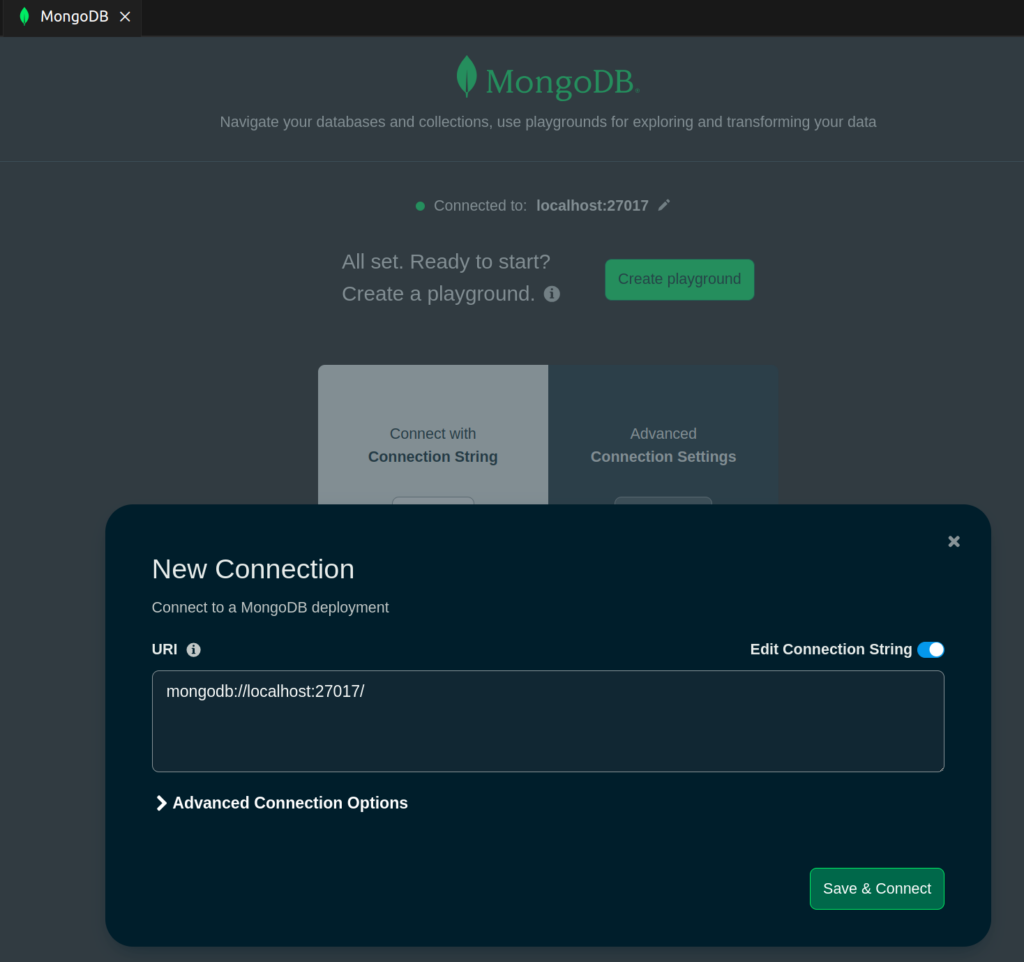Click the Save & Connect button
This screenshot has width=1024, height=962.
point(876,888)
